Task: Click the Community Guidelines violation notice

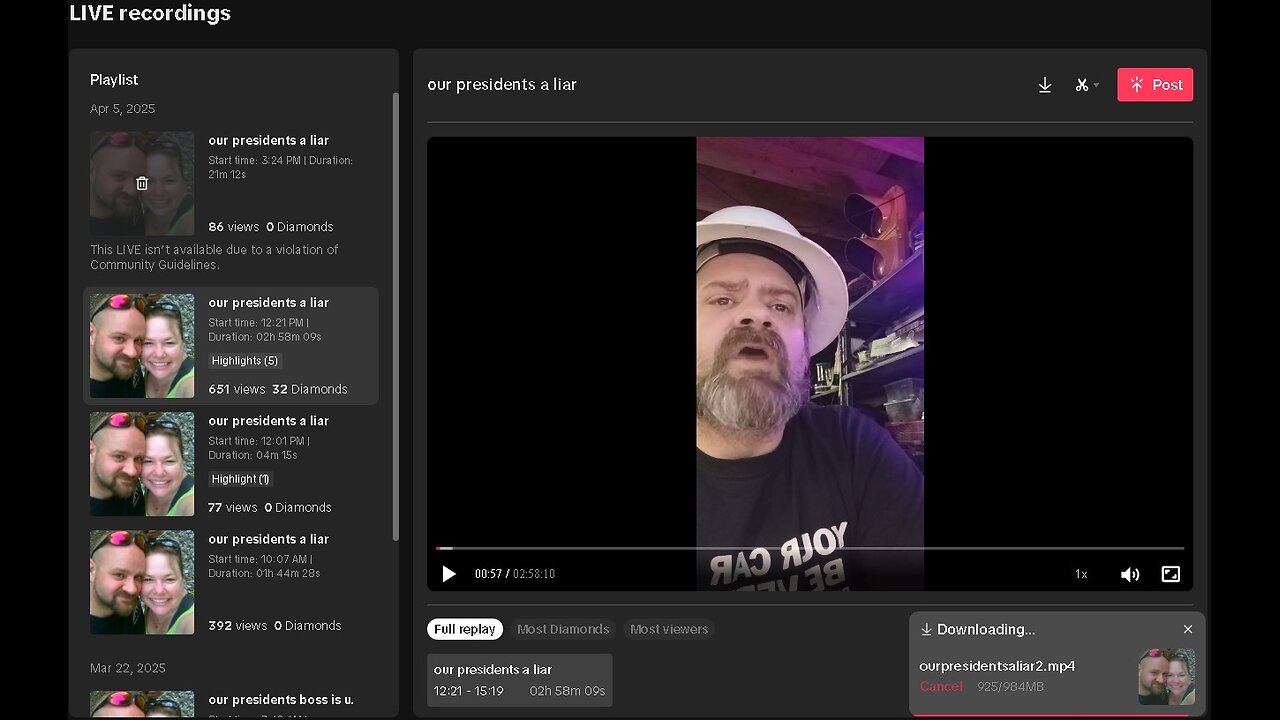Action: 214,257
